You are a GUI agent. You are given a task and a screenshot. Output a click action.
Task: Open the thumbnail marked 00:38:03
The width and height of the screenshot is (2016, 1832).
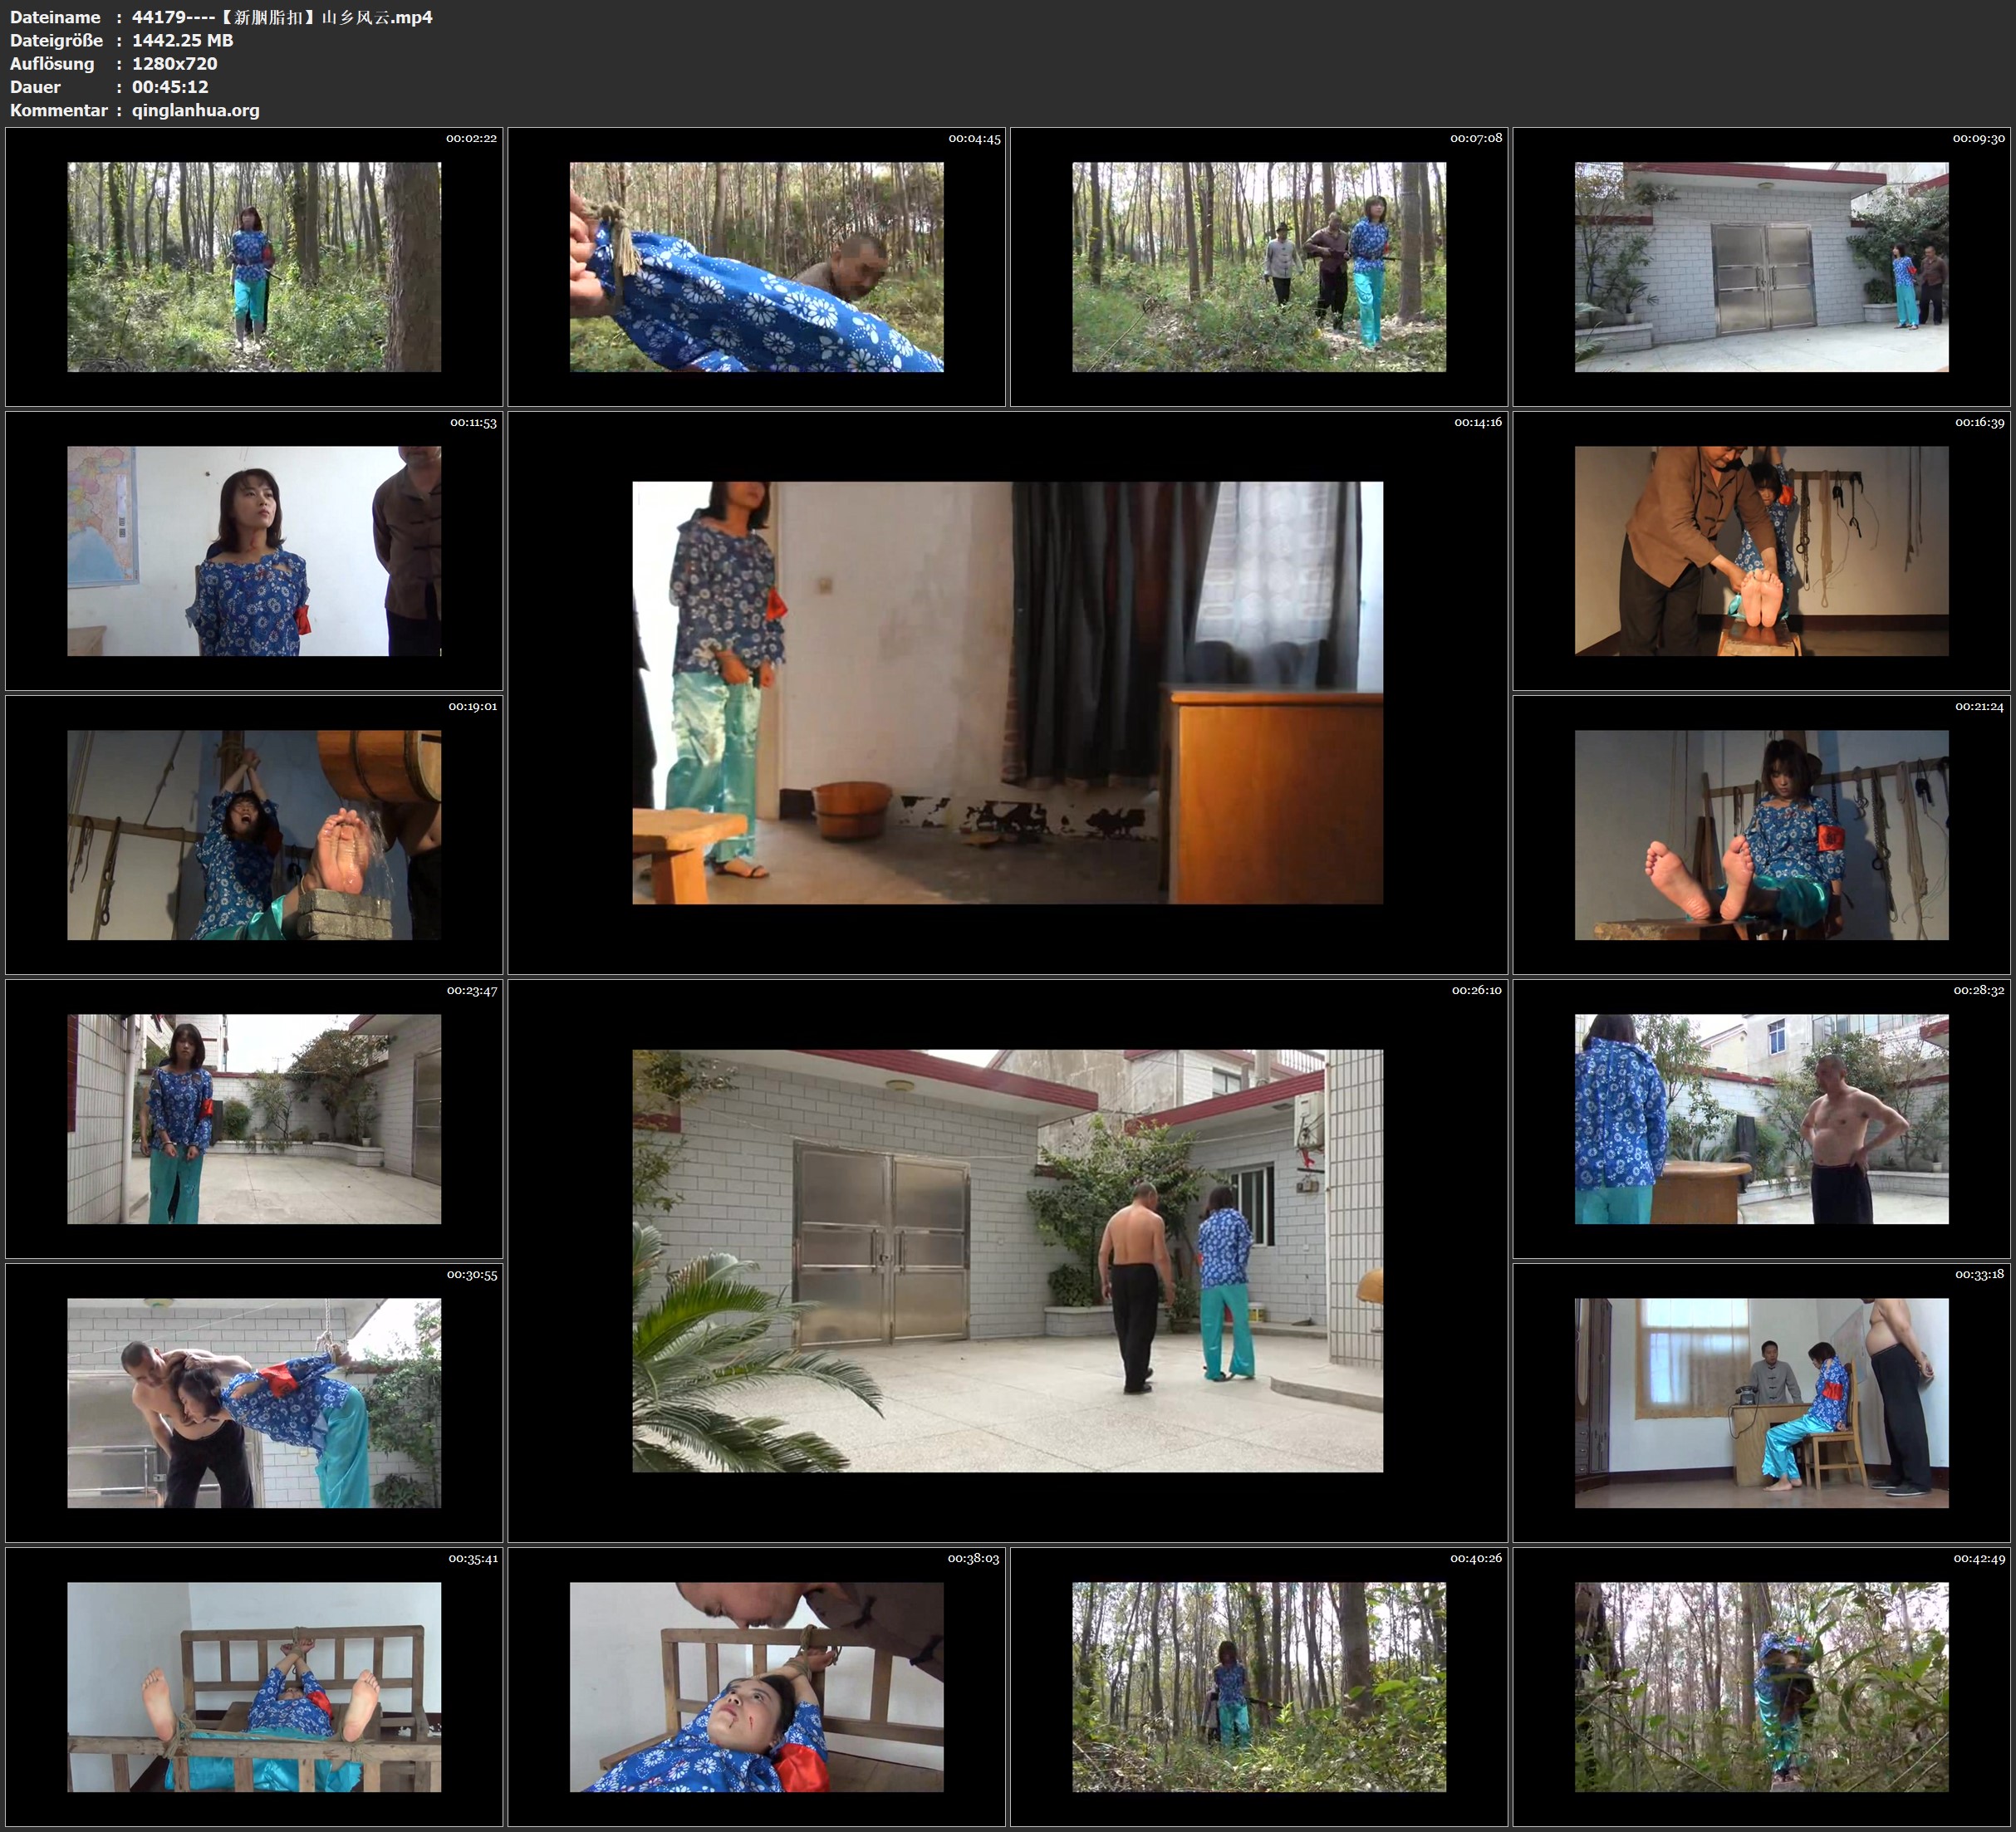click(756, 1687)
